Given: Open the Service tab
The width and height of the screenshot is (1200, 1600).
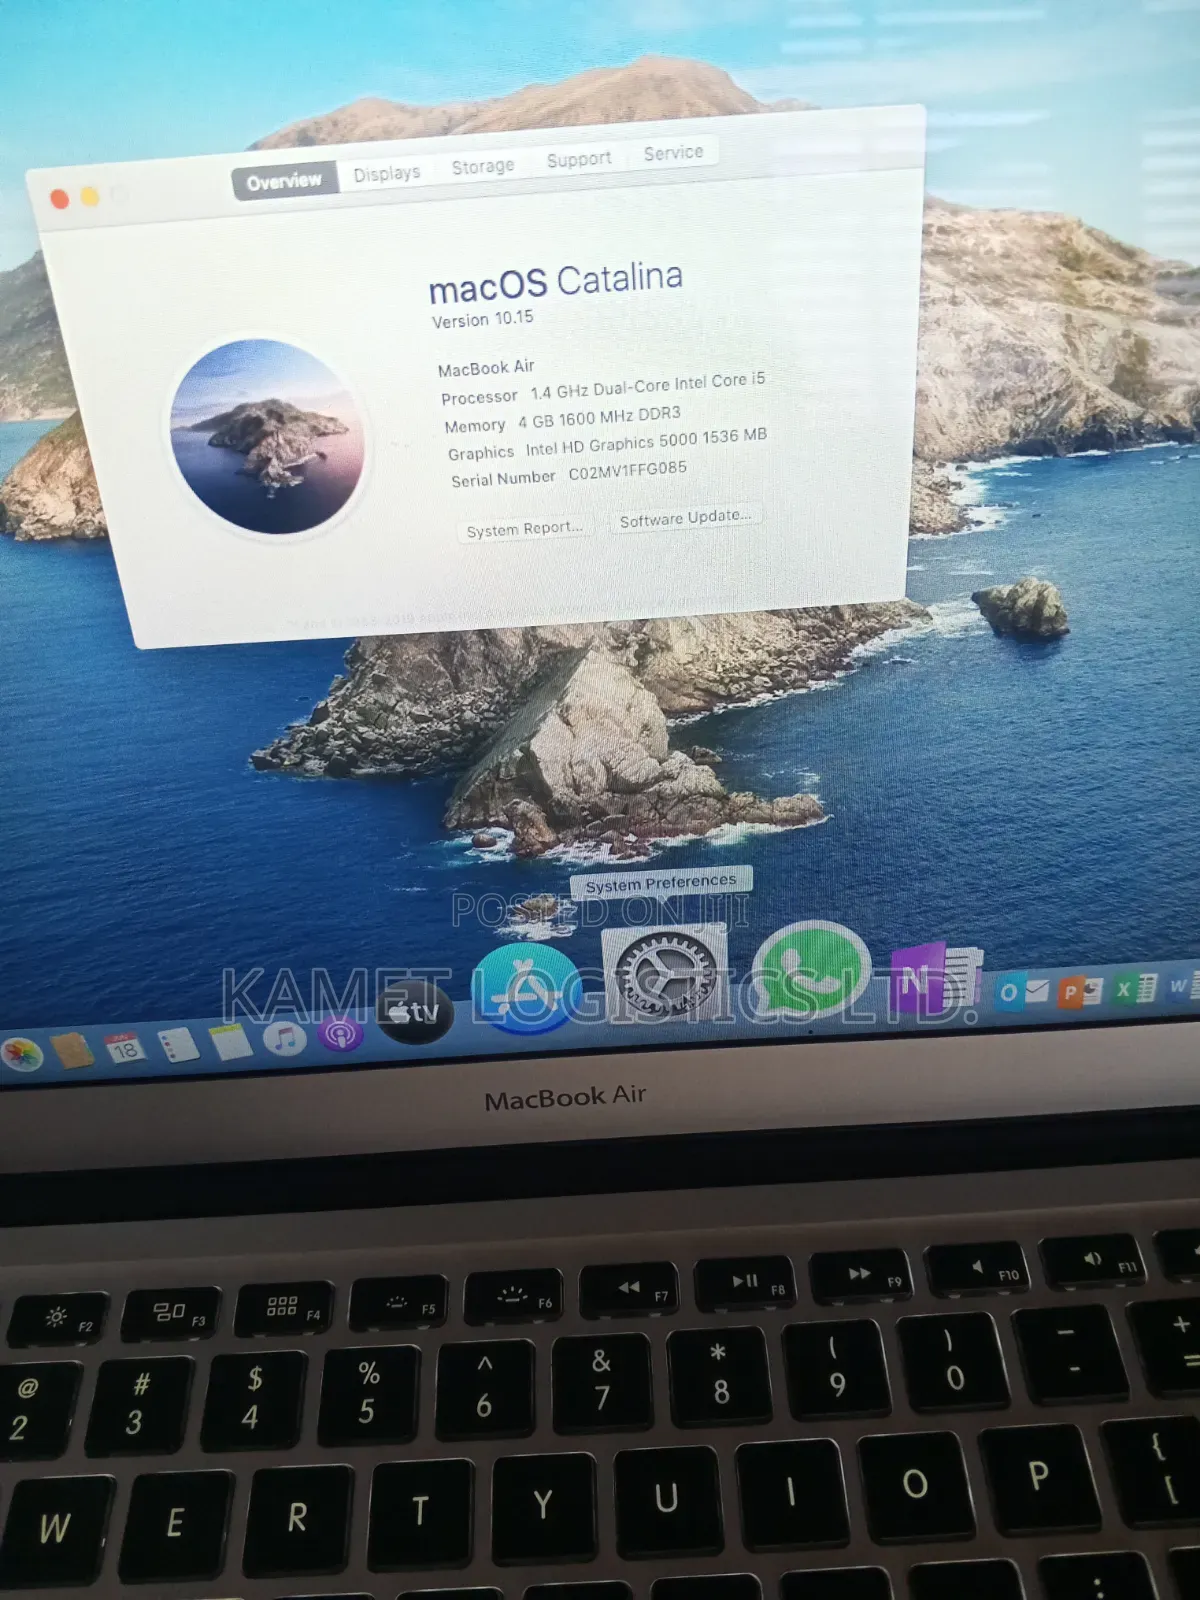Looking at the screenshot, I should tap(673, 152).
